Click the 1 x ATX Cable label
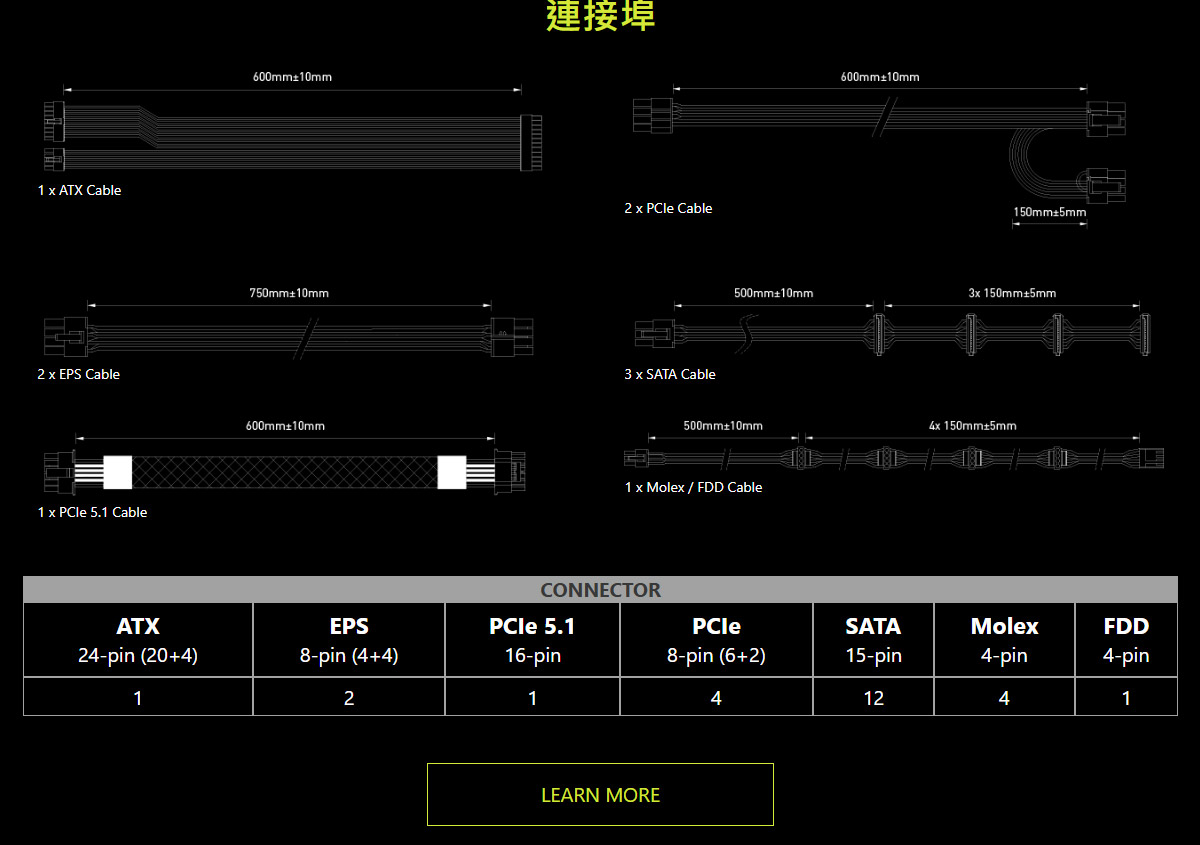The image size is (1200, 845). (79, 190)
